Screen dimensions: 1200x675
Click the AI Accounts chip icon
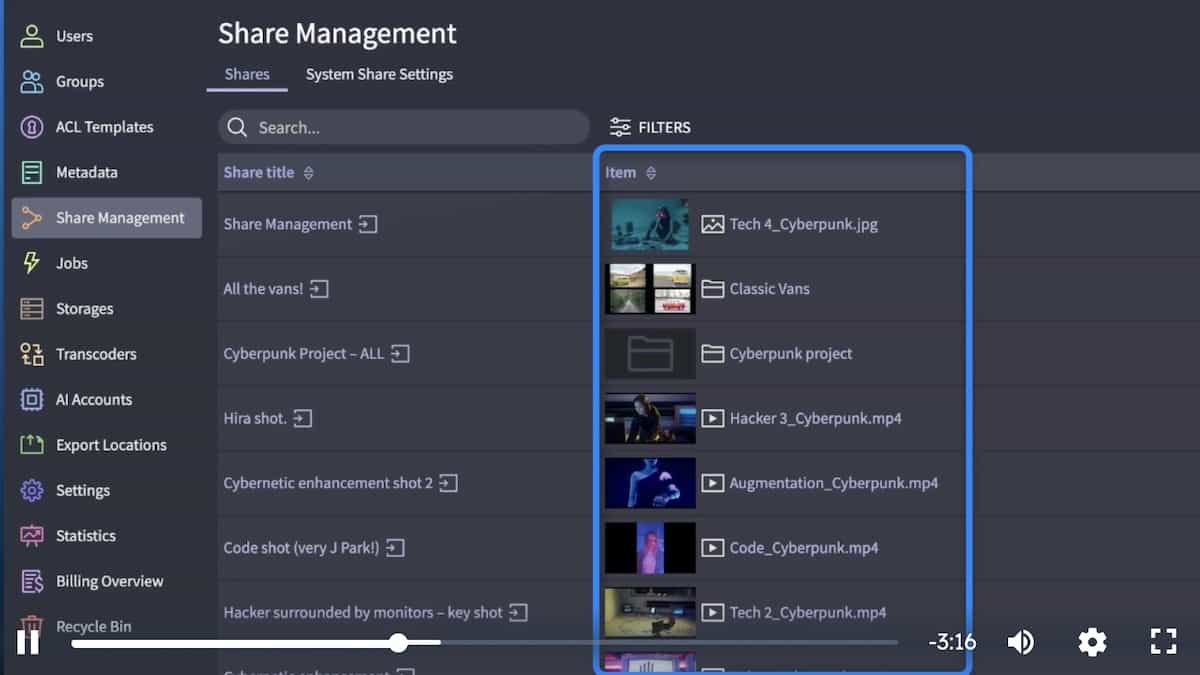[32, 400]
